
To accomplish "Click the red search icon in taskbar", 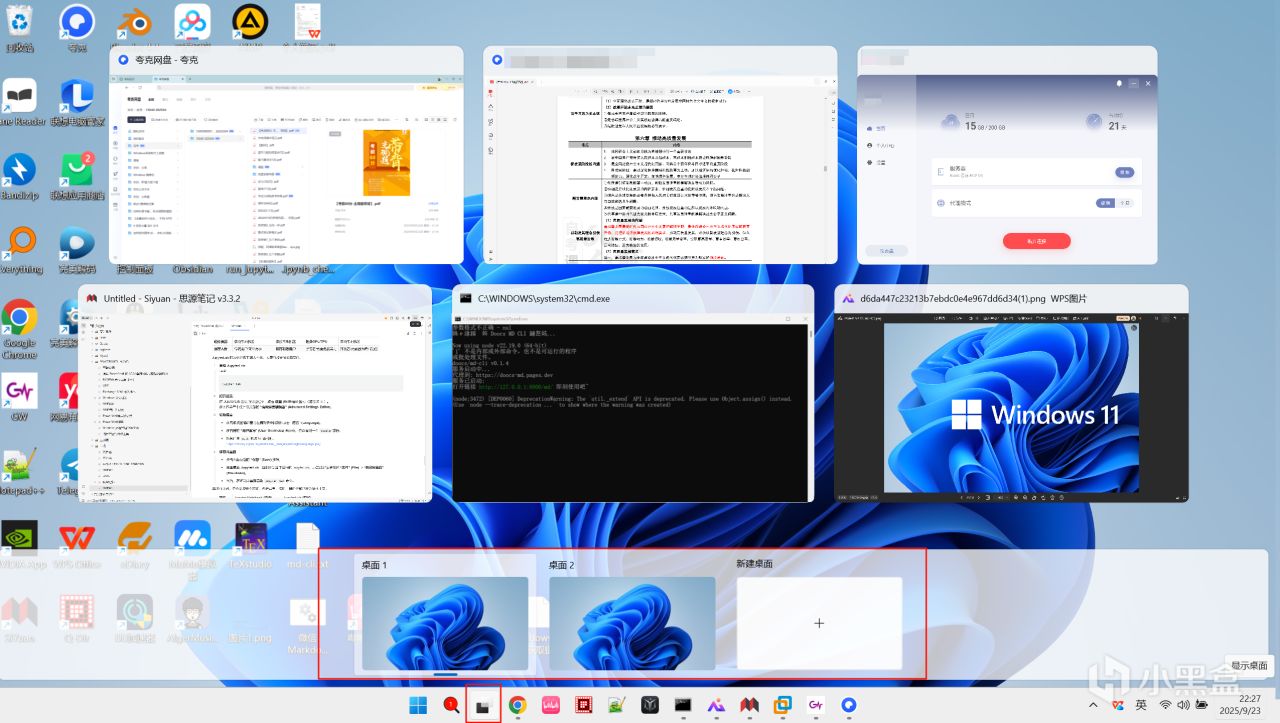I will click(x=451, y=705).
